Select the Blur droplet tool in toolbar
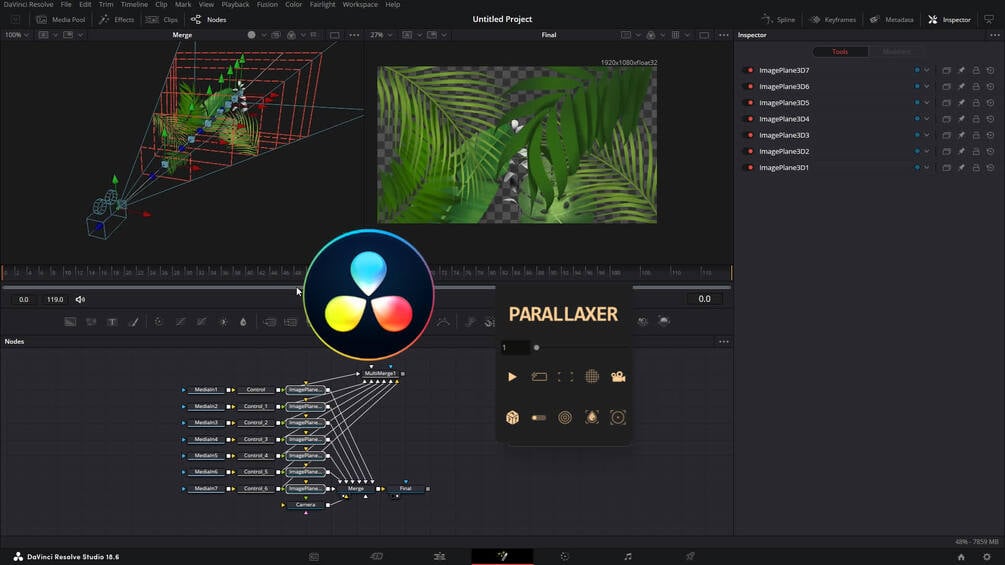1005x565 pixels. pos(243,322)
